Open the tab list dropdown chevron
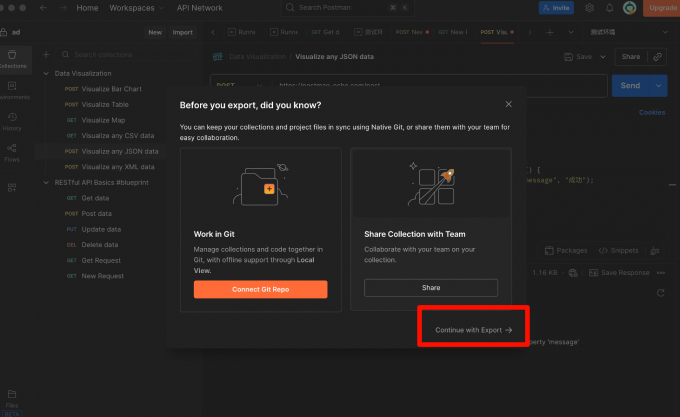Image resolution: width=680 pixels, height=417 pixels. 571,32
